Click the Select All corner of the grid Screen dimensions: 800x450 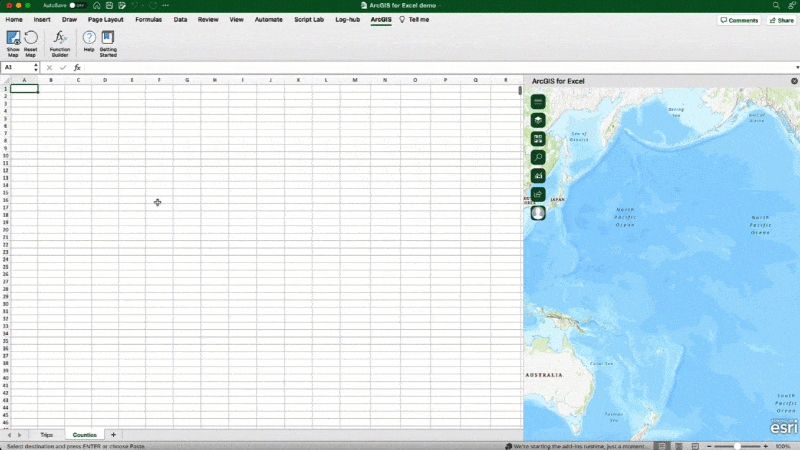click(5, 80)
